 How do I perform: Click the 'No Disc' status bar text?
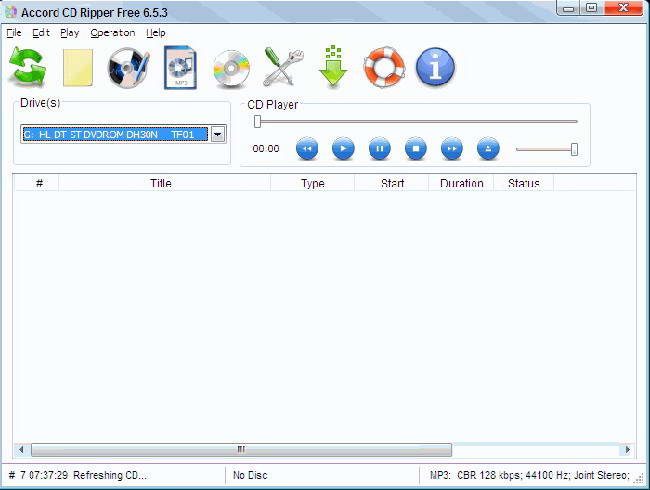point(250,475)
